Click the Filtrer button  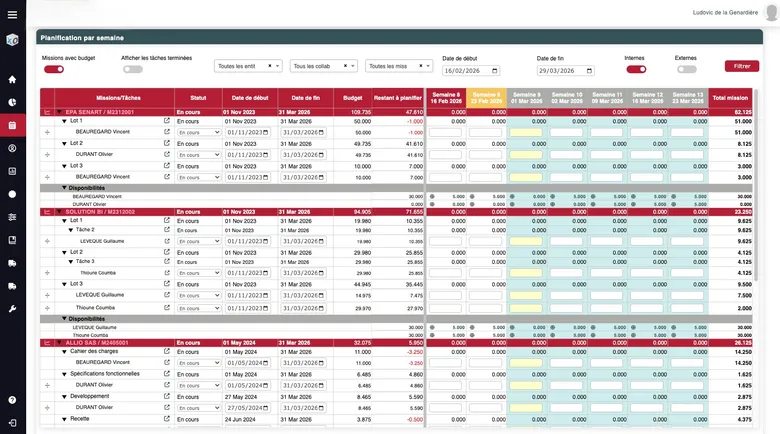pos(741,66)
